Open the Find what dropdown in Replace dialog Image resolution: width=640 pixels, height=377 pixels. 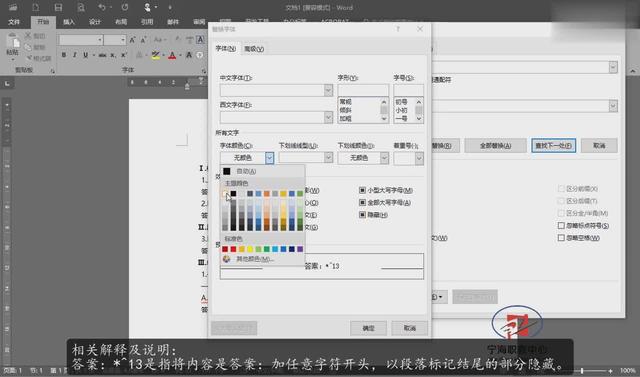pos(613,67)
